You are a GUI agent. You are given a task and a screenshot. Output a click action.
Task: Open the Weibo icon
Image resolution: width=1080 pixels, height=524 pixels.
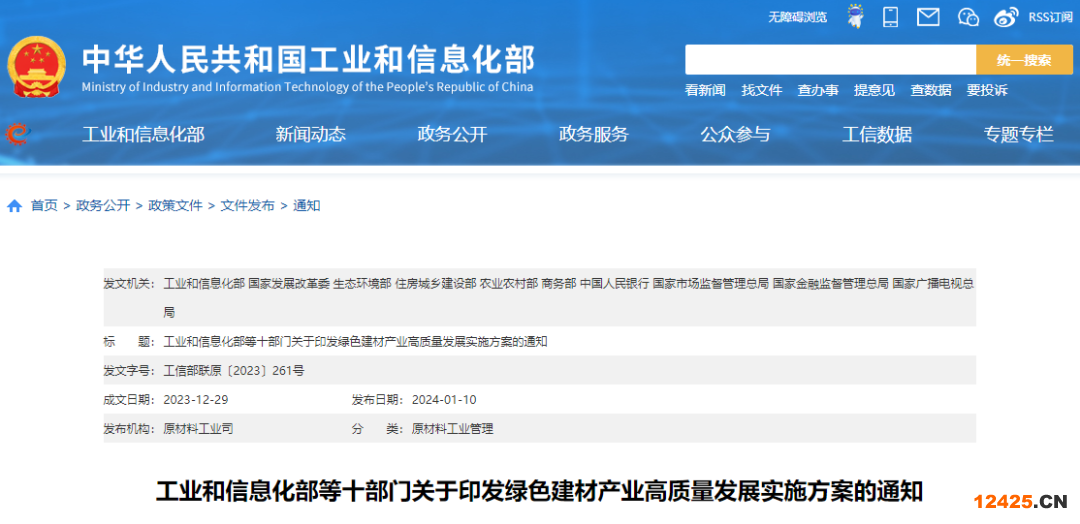coord(1005,17)
